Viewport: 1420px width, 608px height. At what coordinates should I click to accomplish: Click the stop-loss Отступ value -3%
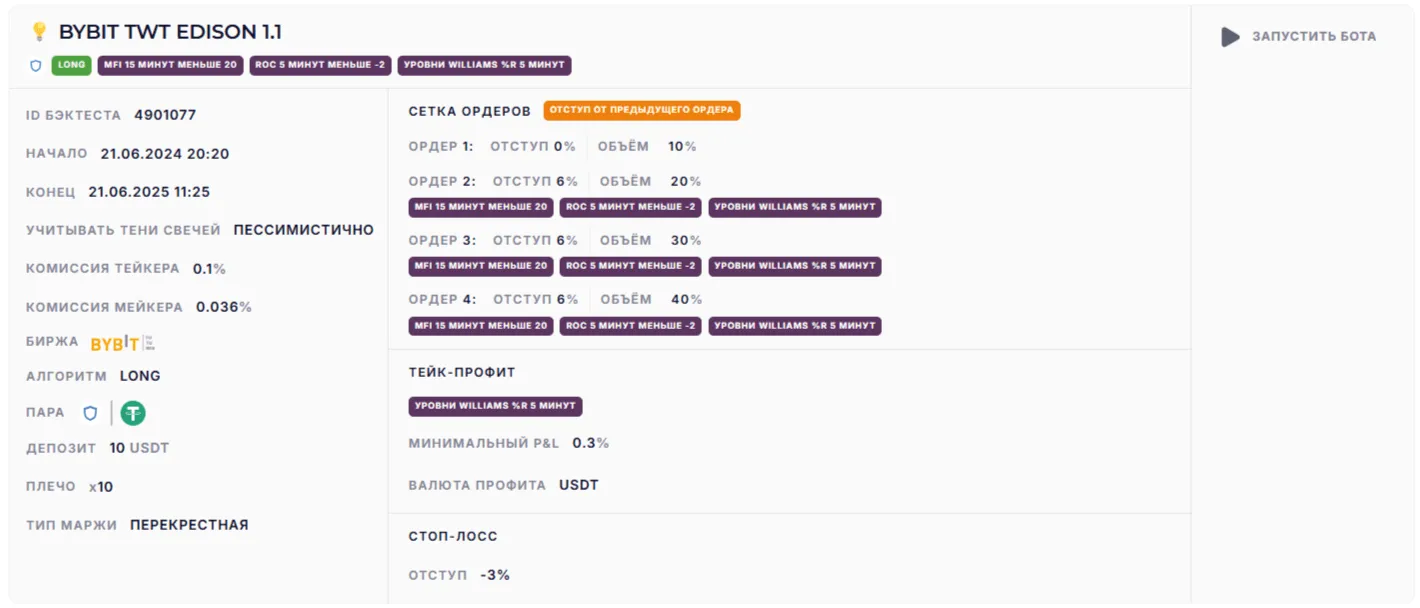tap(495, 575)
